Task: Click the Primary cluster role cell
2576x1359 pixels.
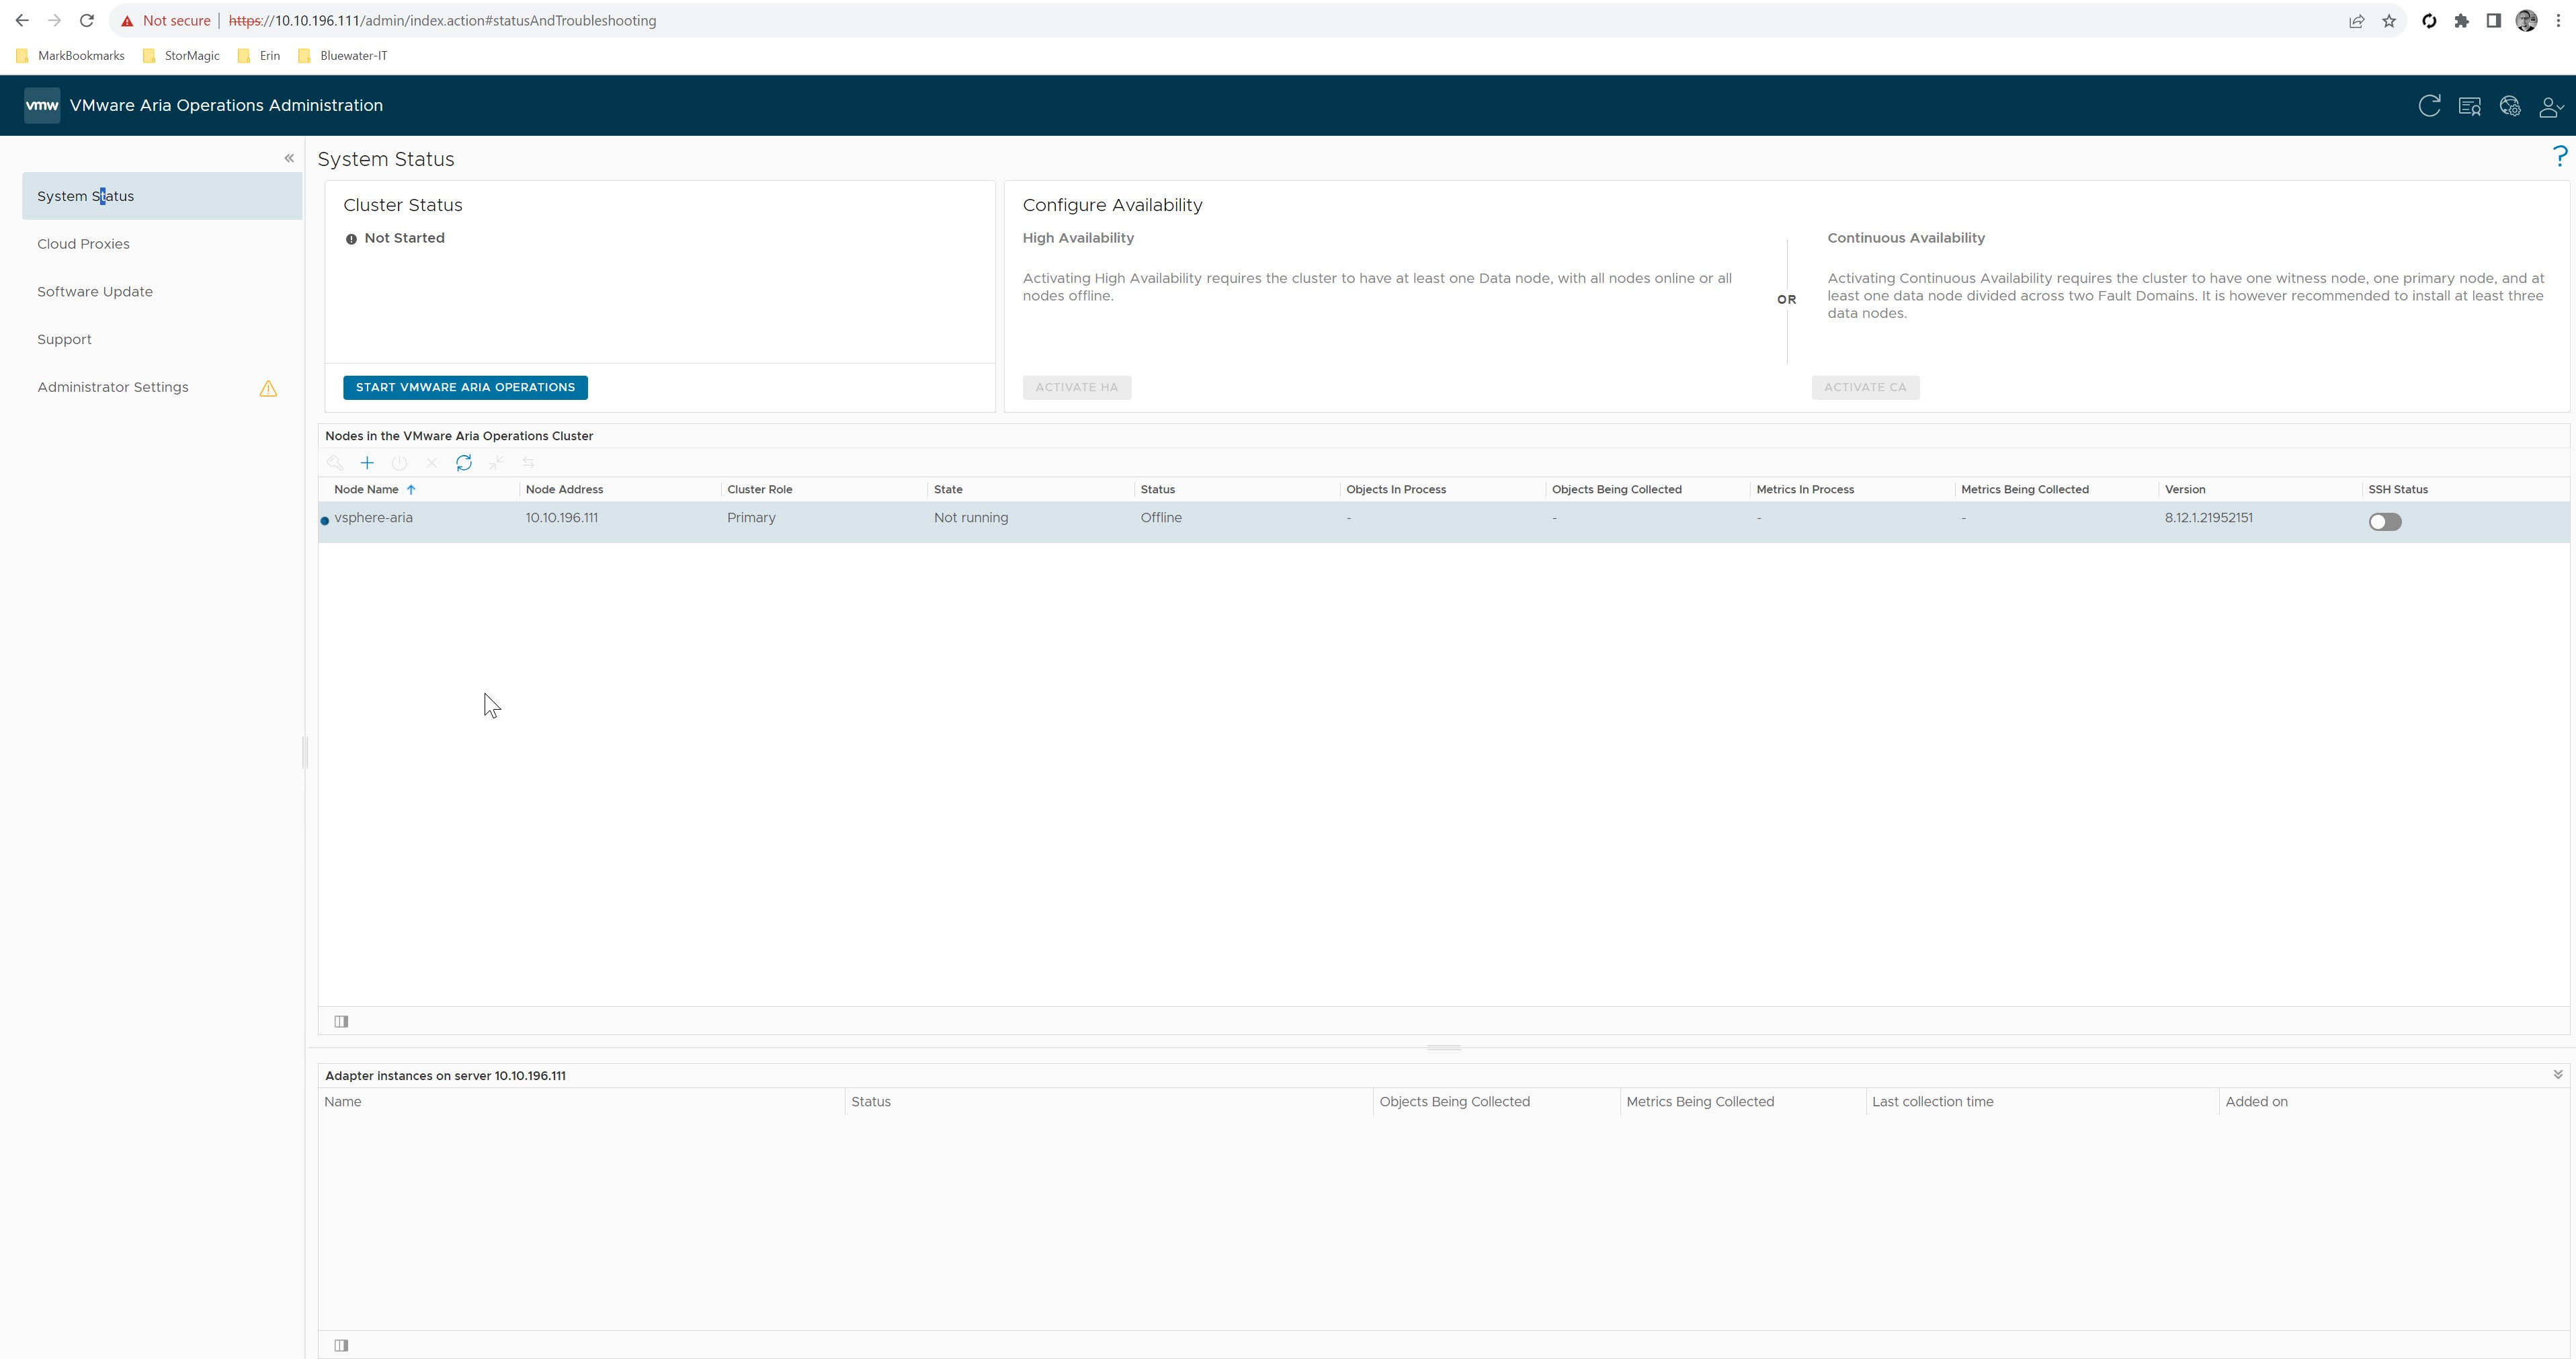Action: coord(751,518)
